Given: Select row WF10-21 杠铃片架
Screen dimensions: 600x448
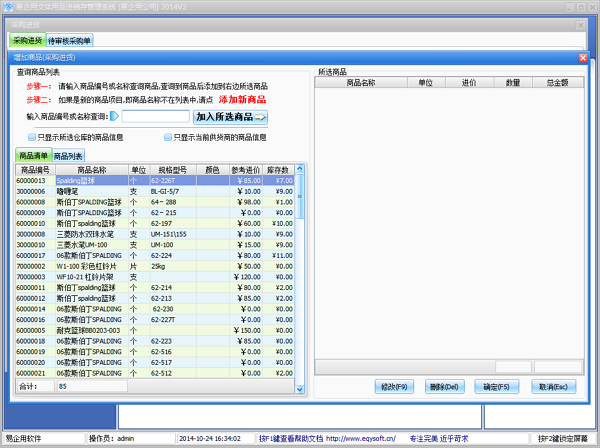Looking at the screenshot, I should pos(155,277).
